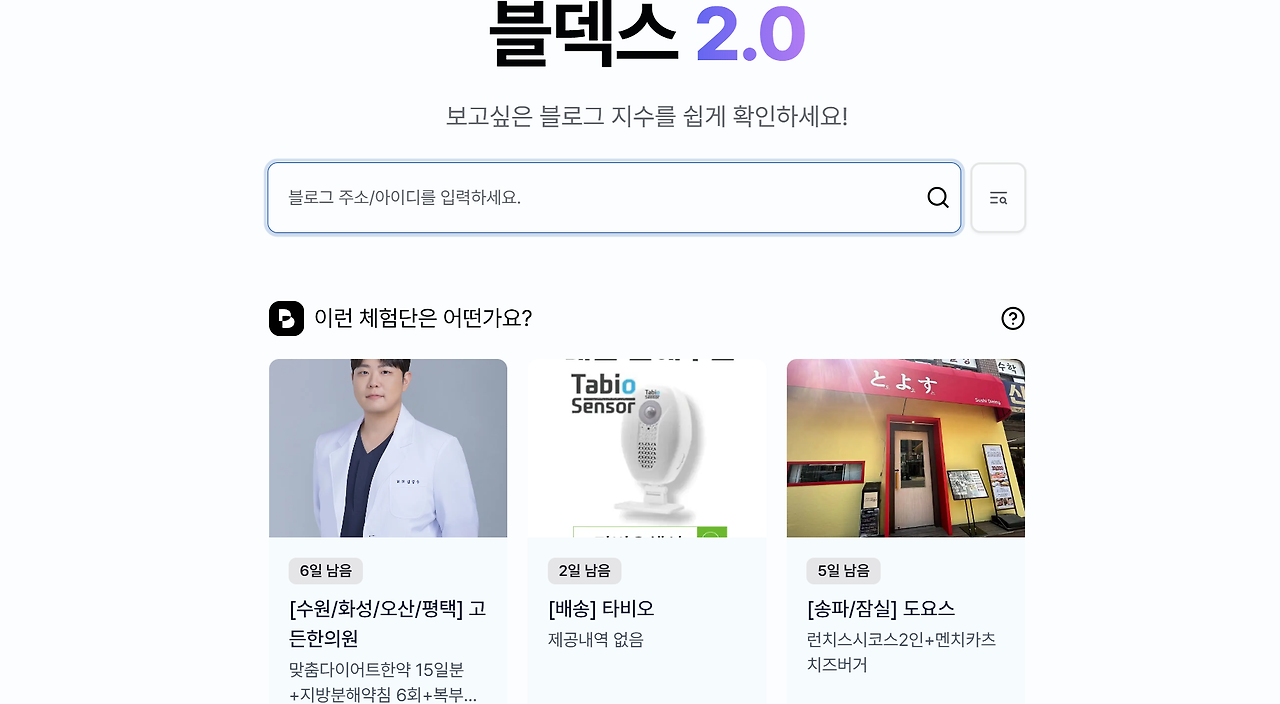Open the Tabio Sensor product thumbnail
The image size is (1280, 704).
[647, 448]
